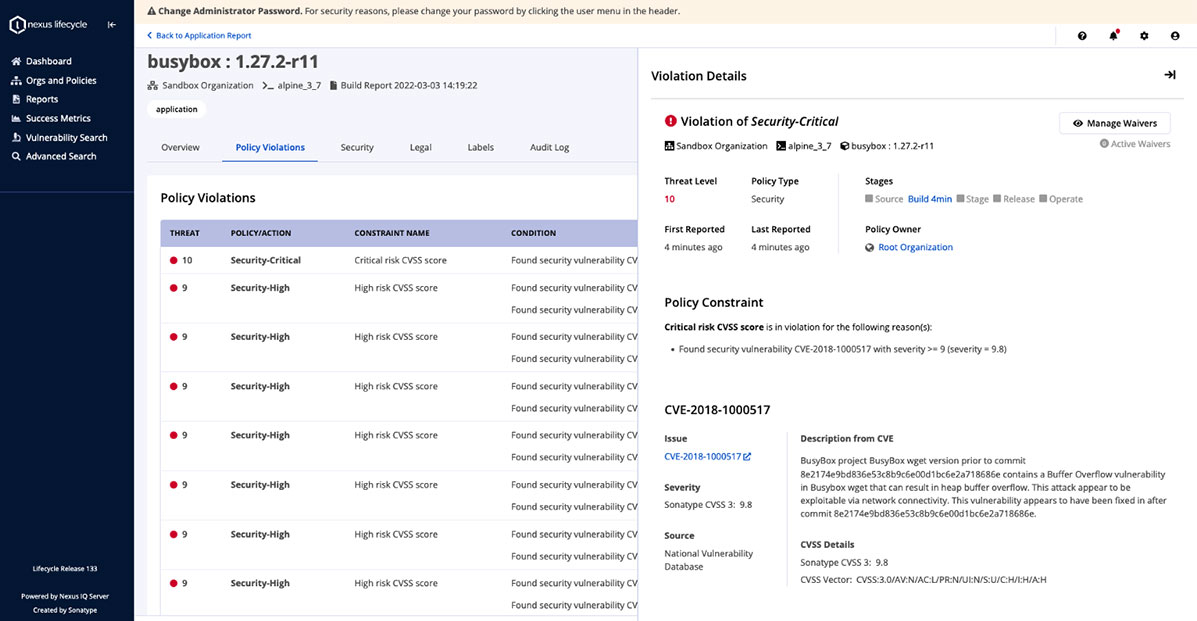Click the Release stage indicator
The height and width of the screenshot is (621, 1197).
tap(1014, 199)
